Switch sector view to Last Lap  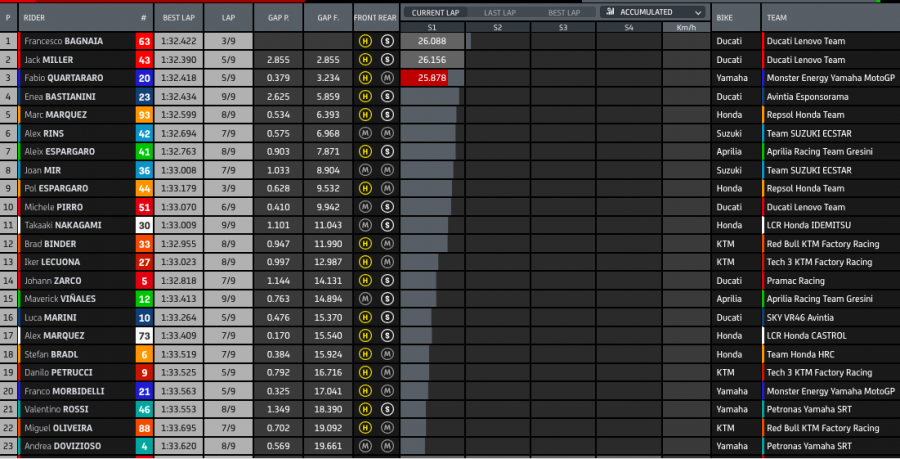tap(499, 12)
